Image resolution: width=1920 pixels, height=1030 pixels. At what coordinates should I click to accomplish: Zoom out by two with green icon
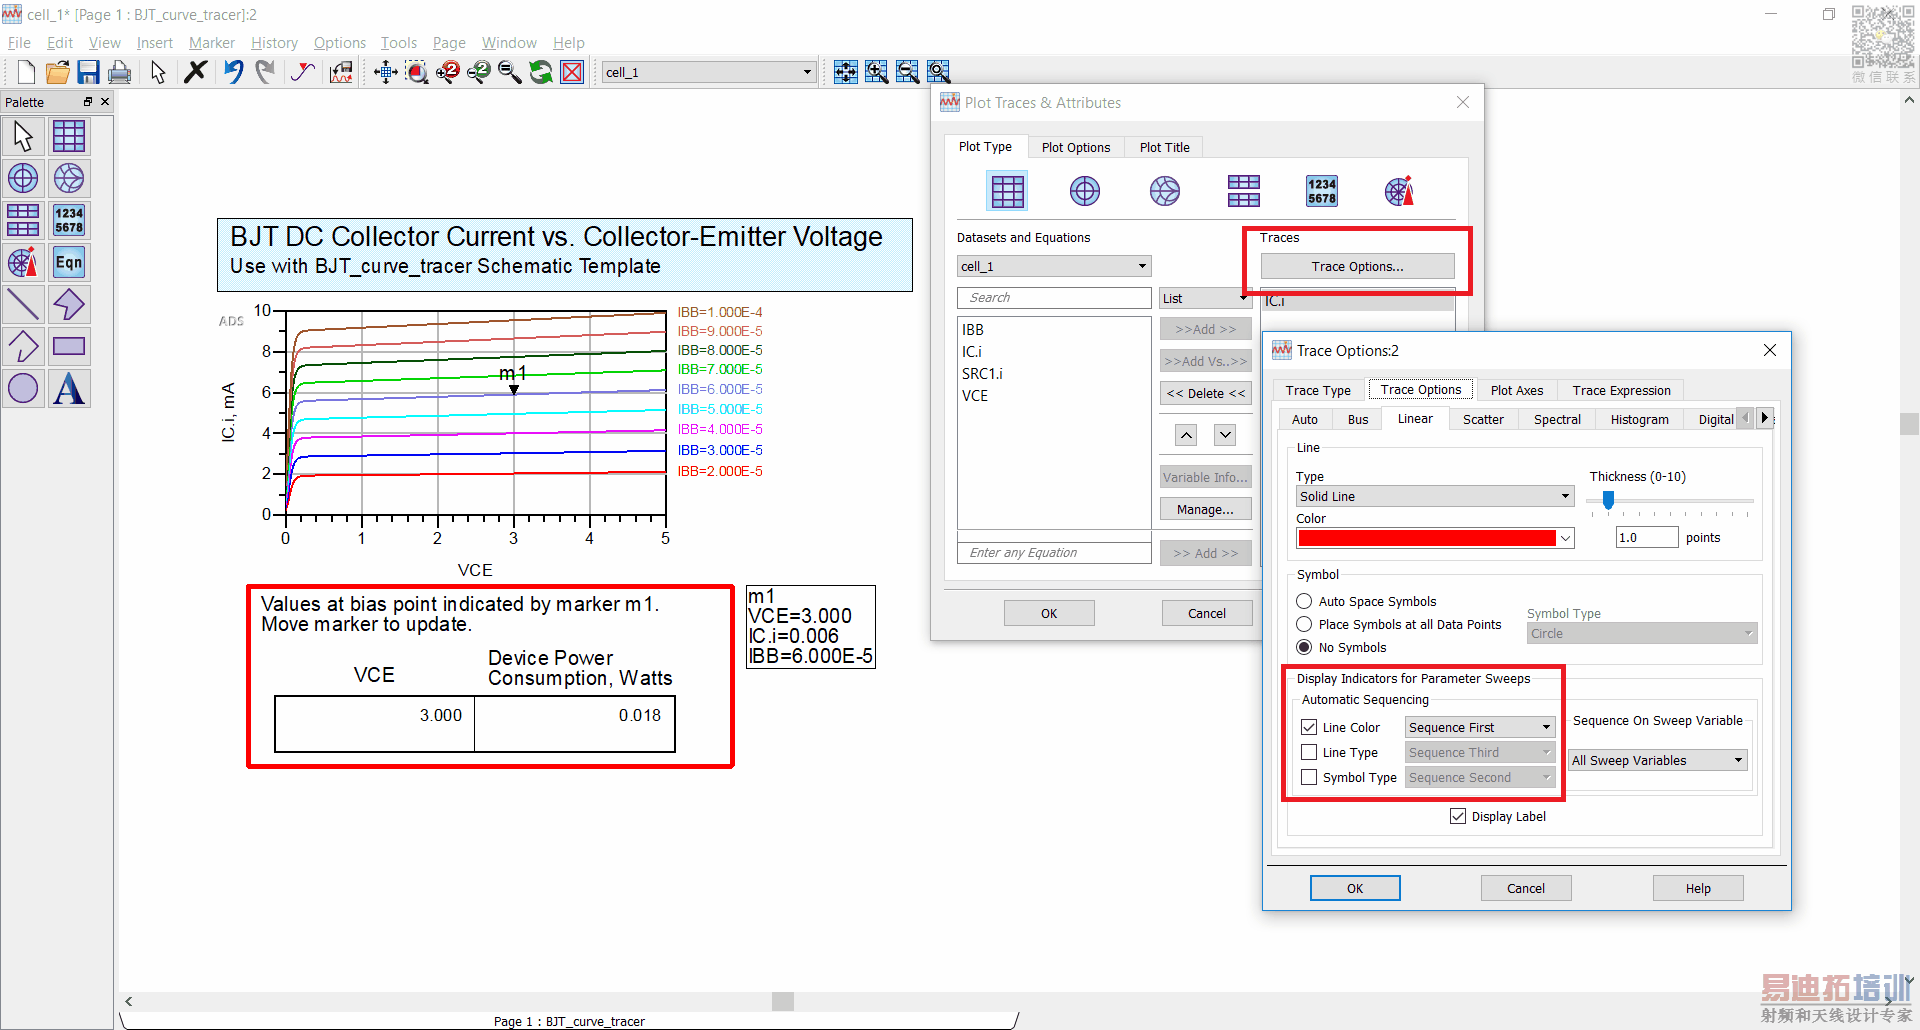(x=479, y=72)
